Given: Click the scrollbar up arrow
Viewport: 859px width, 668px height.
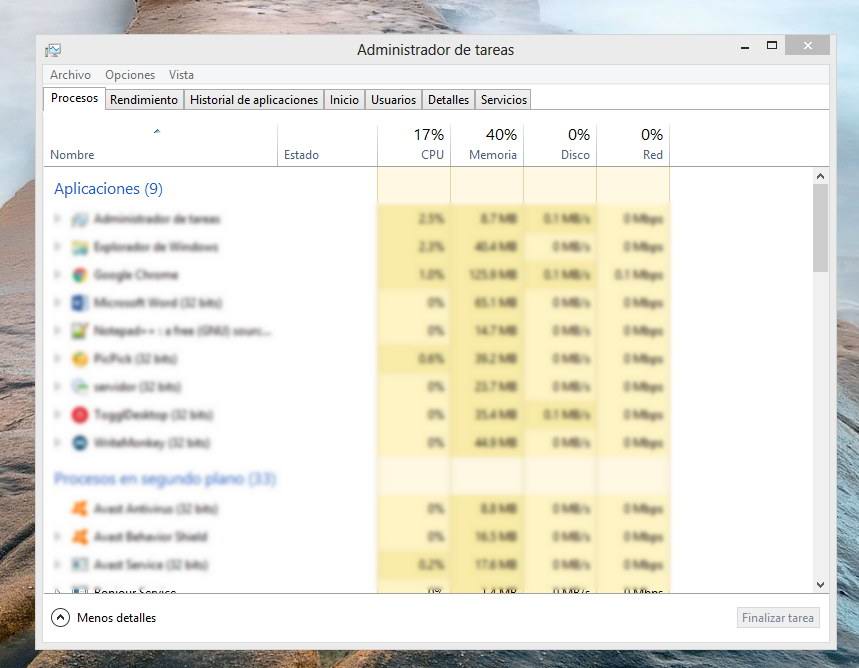Looking at the screenshot, I should 820,176.
